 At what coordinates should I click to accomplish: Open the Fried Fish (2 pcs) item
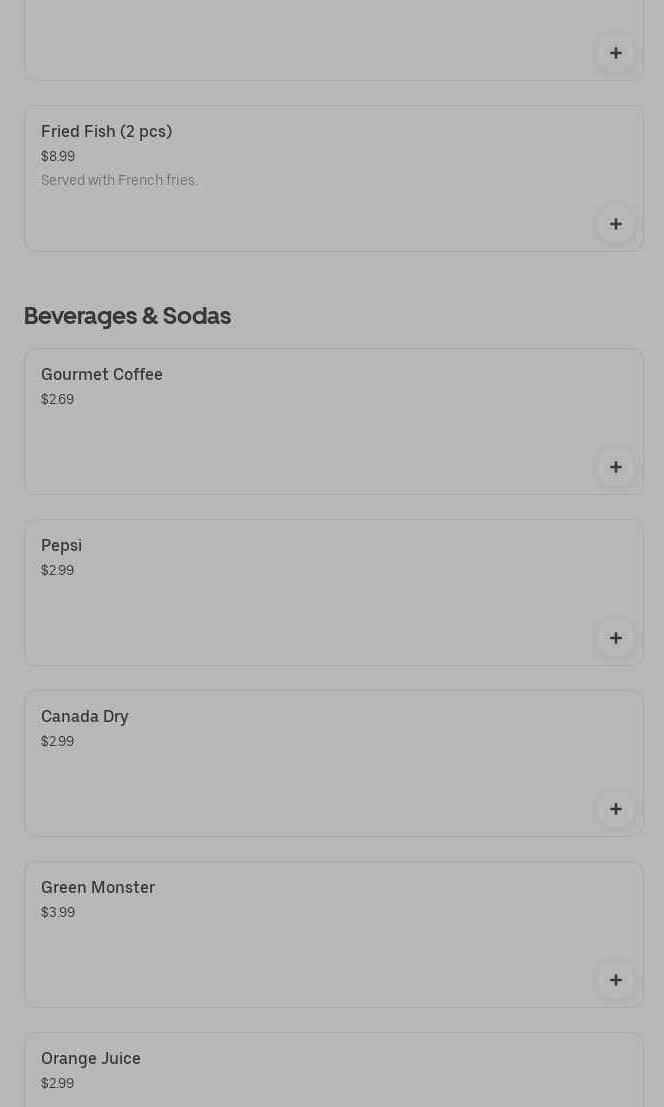point(106,132)
